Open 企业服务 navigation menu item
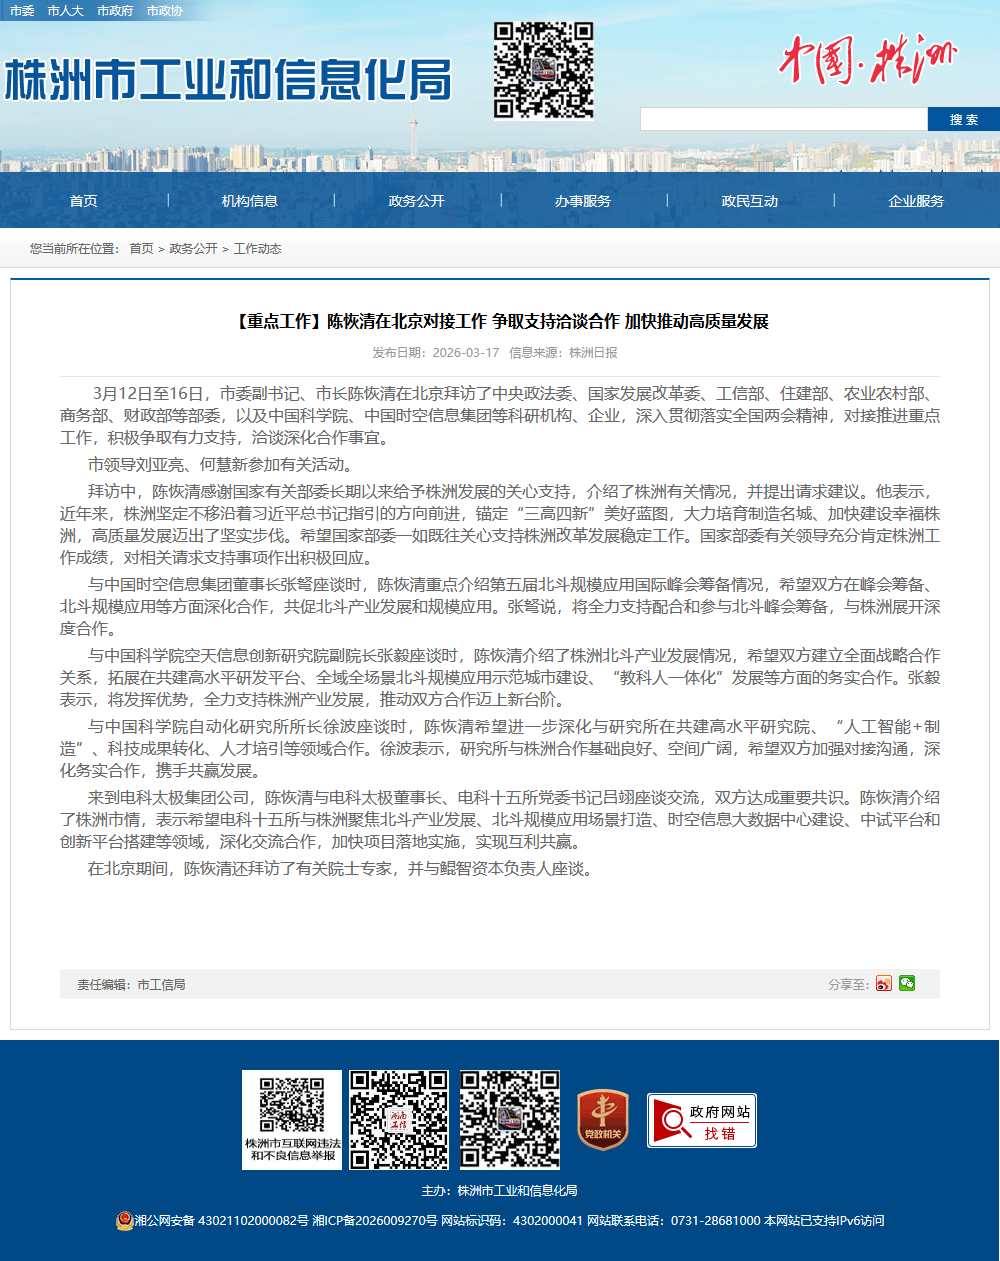This screenshot has height=1261, width=1000. point(916,201)
